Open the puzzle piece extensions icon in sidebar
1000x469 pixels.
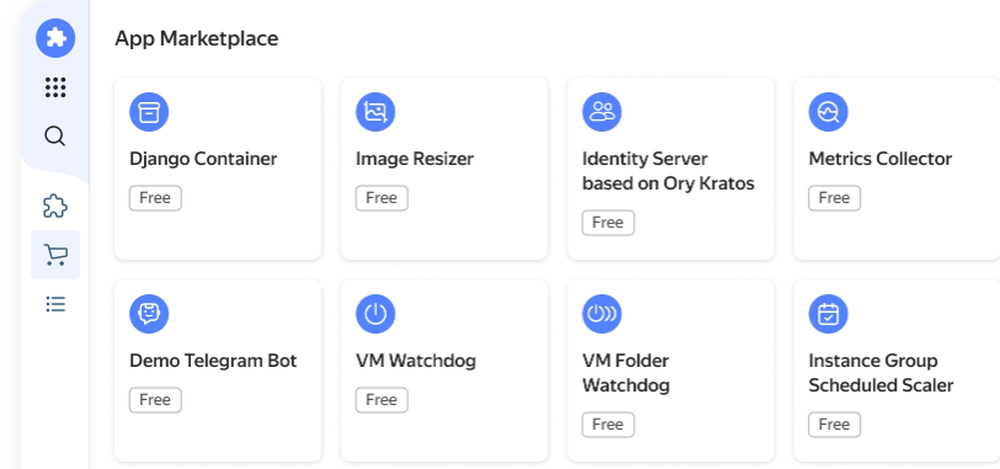pyautogui.click(x=56, y=207)
